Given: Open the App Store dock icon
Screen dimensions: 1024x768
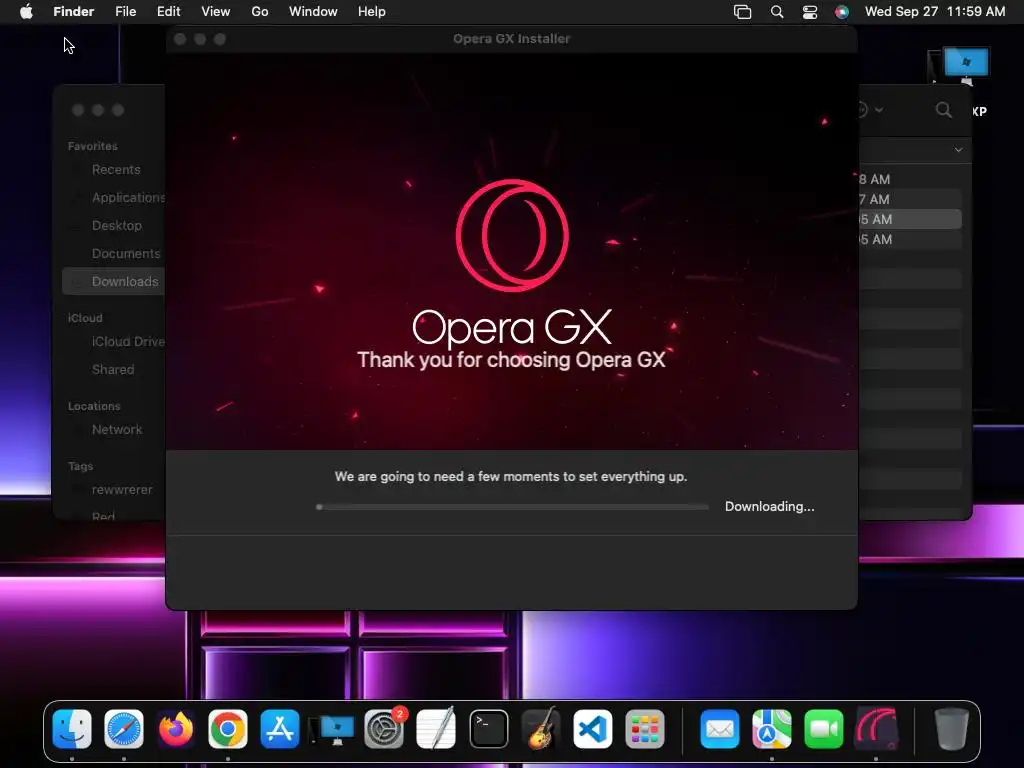Looking at the screenshot, I should [280, 728].
